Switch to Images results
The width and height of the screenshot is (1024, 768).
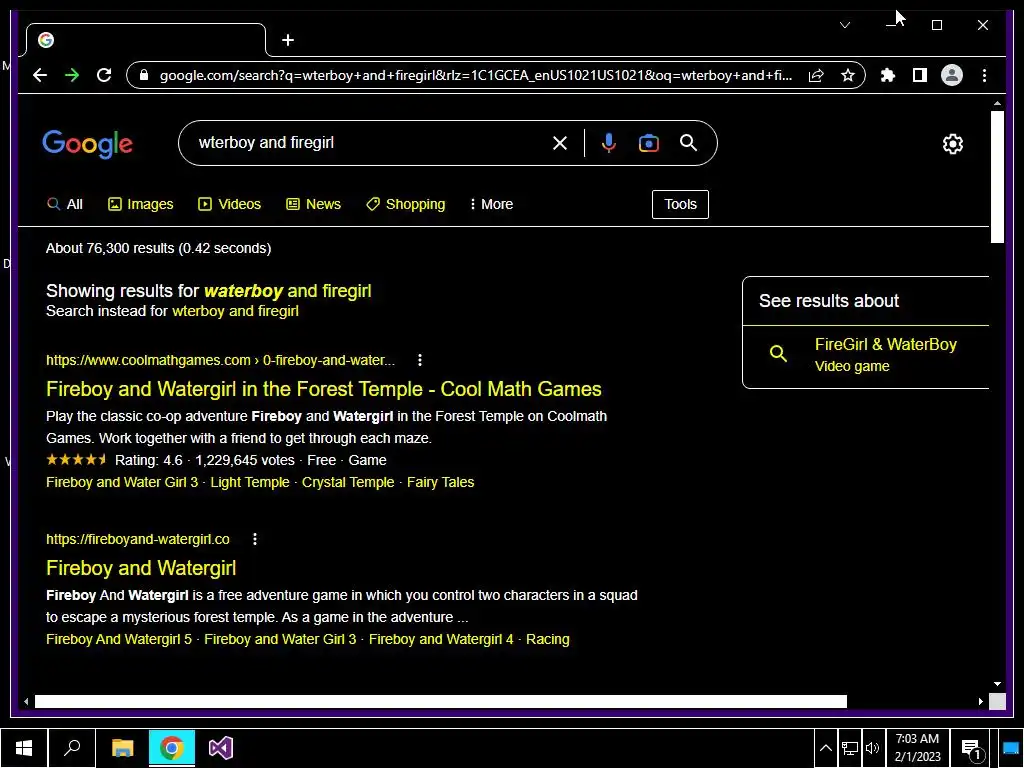click(x=140, y=204)
